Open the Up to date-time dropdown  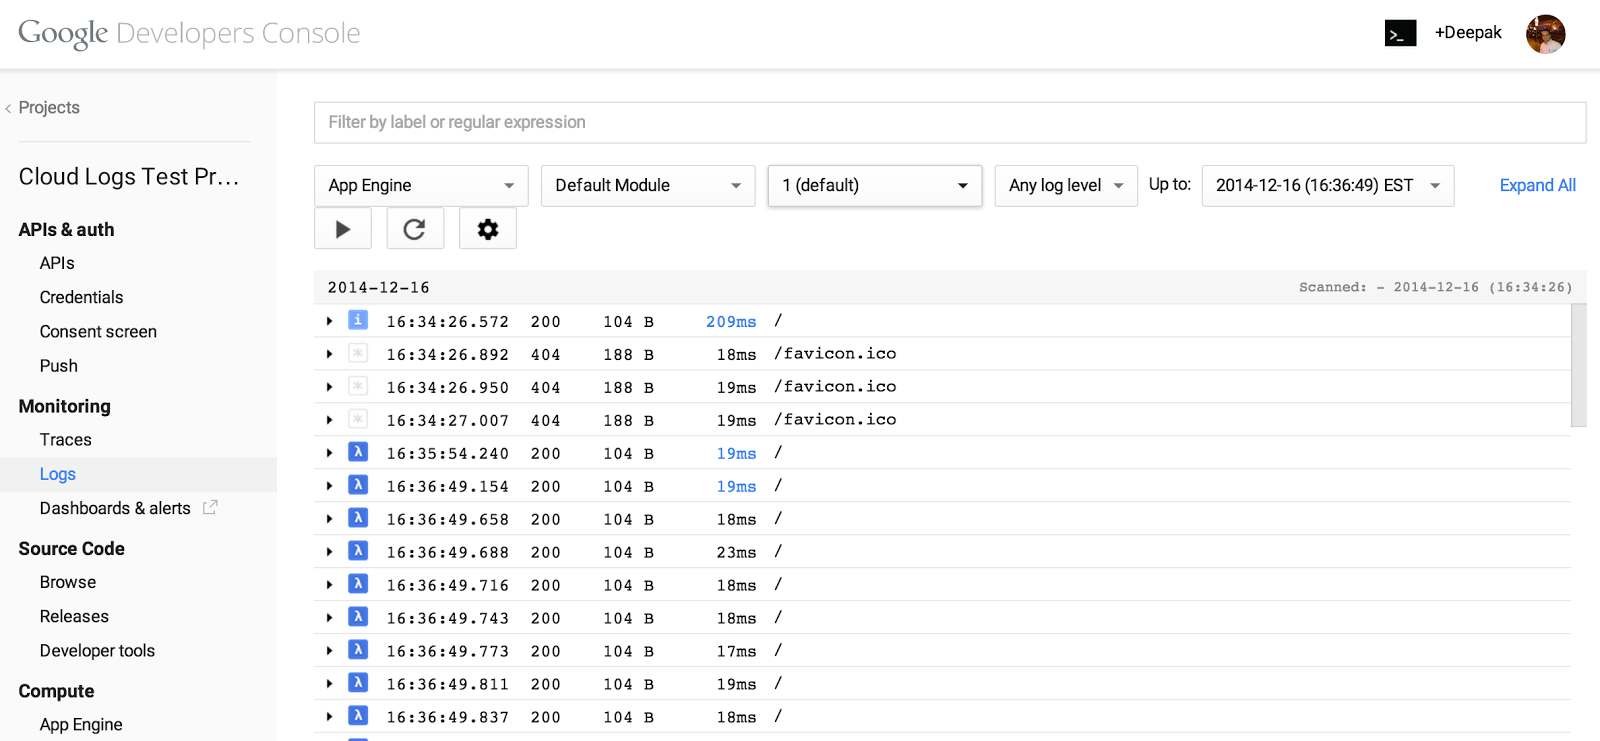tap(1328, 186)
